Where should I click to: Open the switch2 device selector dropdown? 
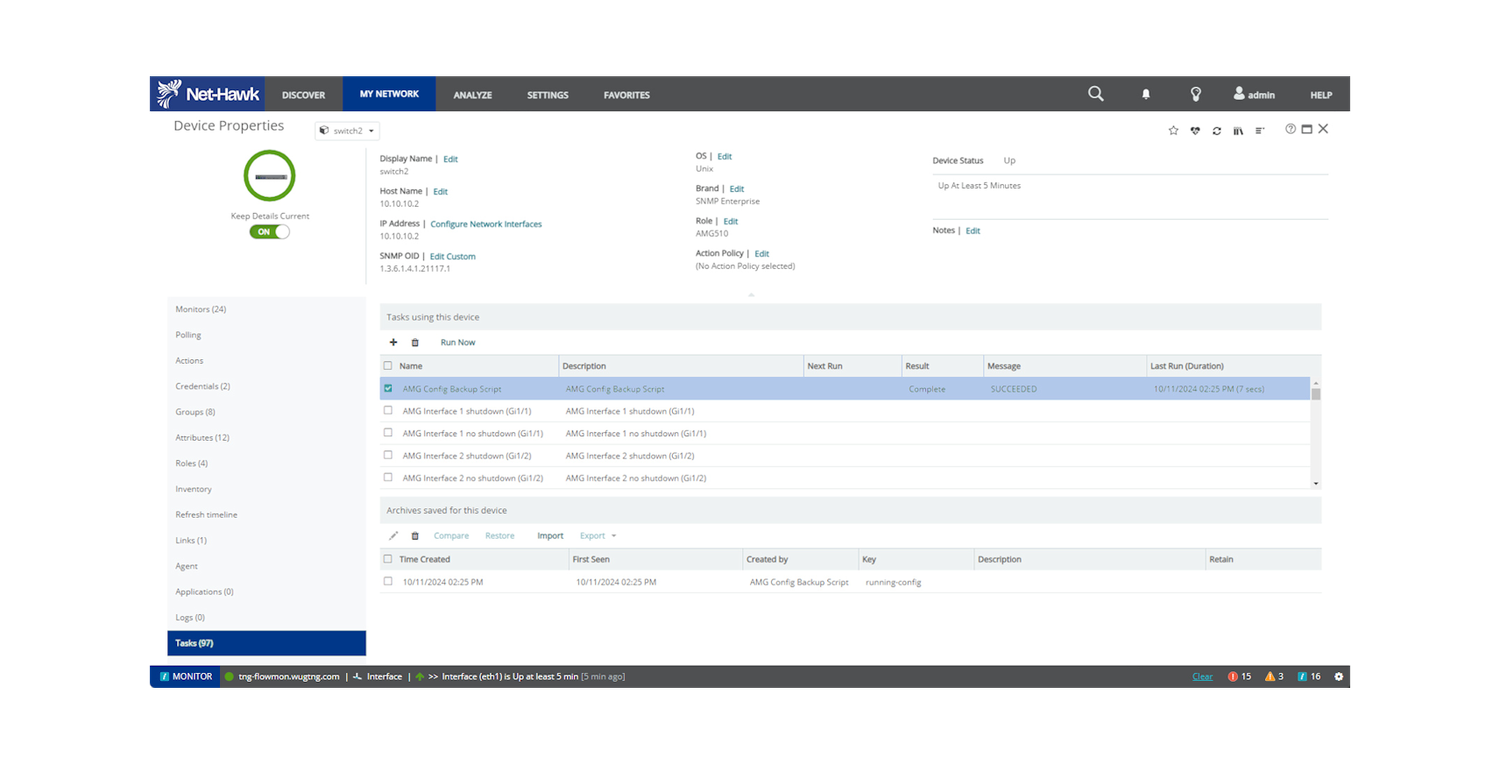[346, 130]
